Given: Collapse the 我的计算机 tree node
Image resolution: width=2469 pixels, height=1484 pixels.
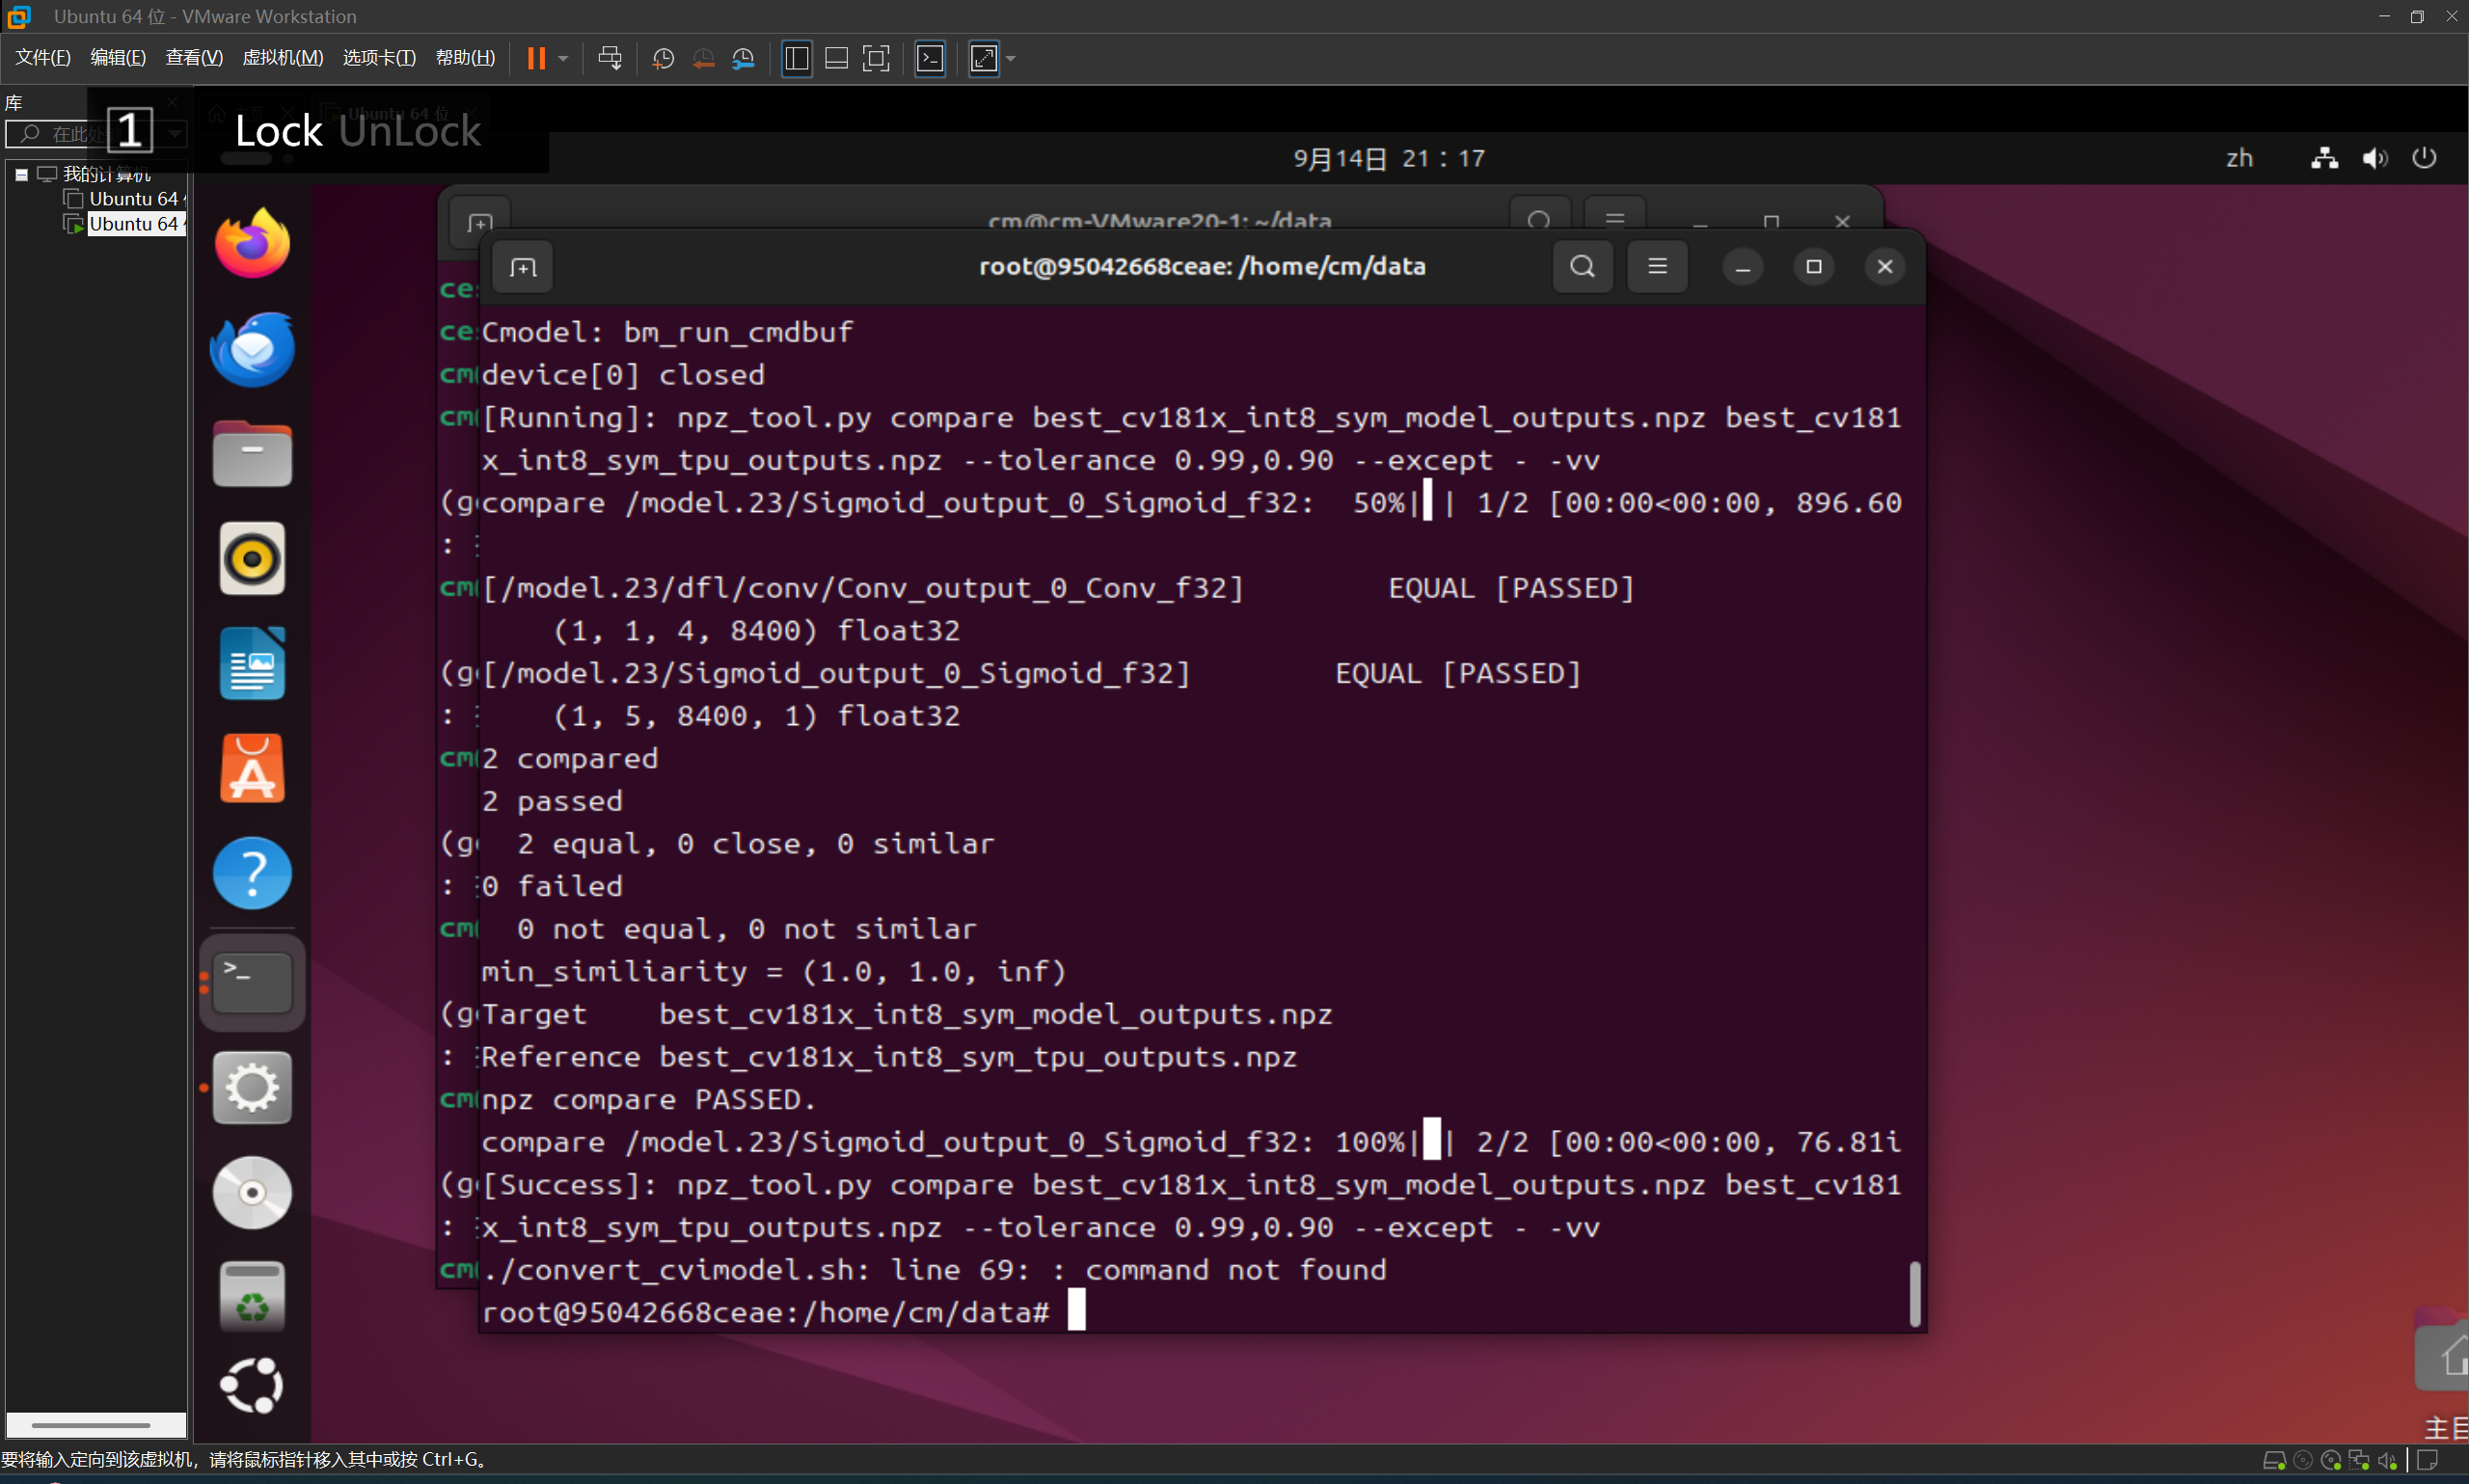Looking at the screenshot, I should (21, 174).
